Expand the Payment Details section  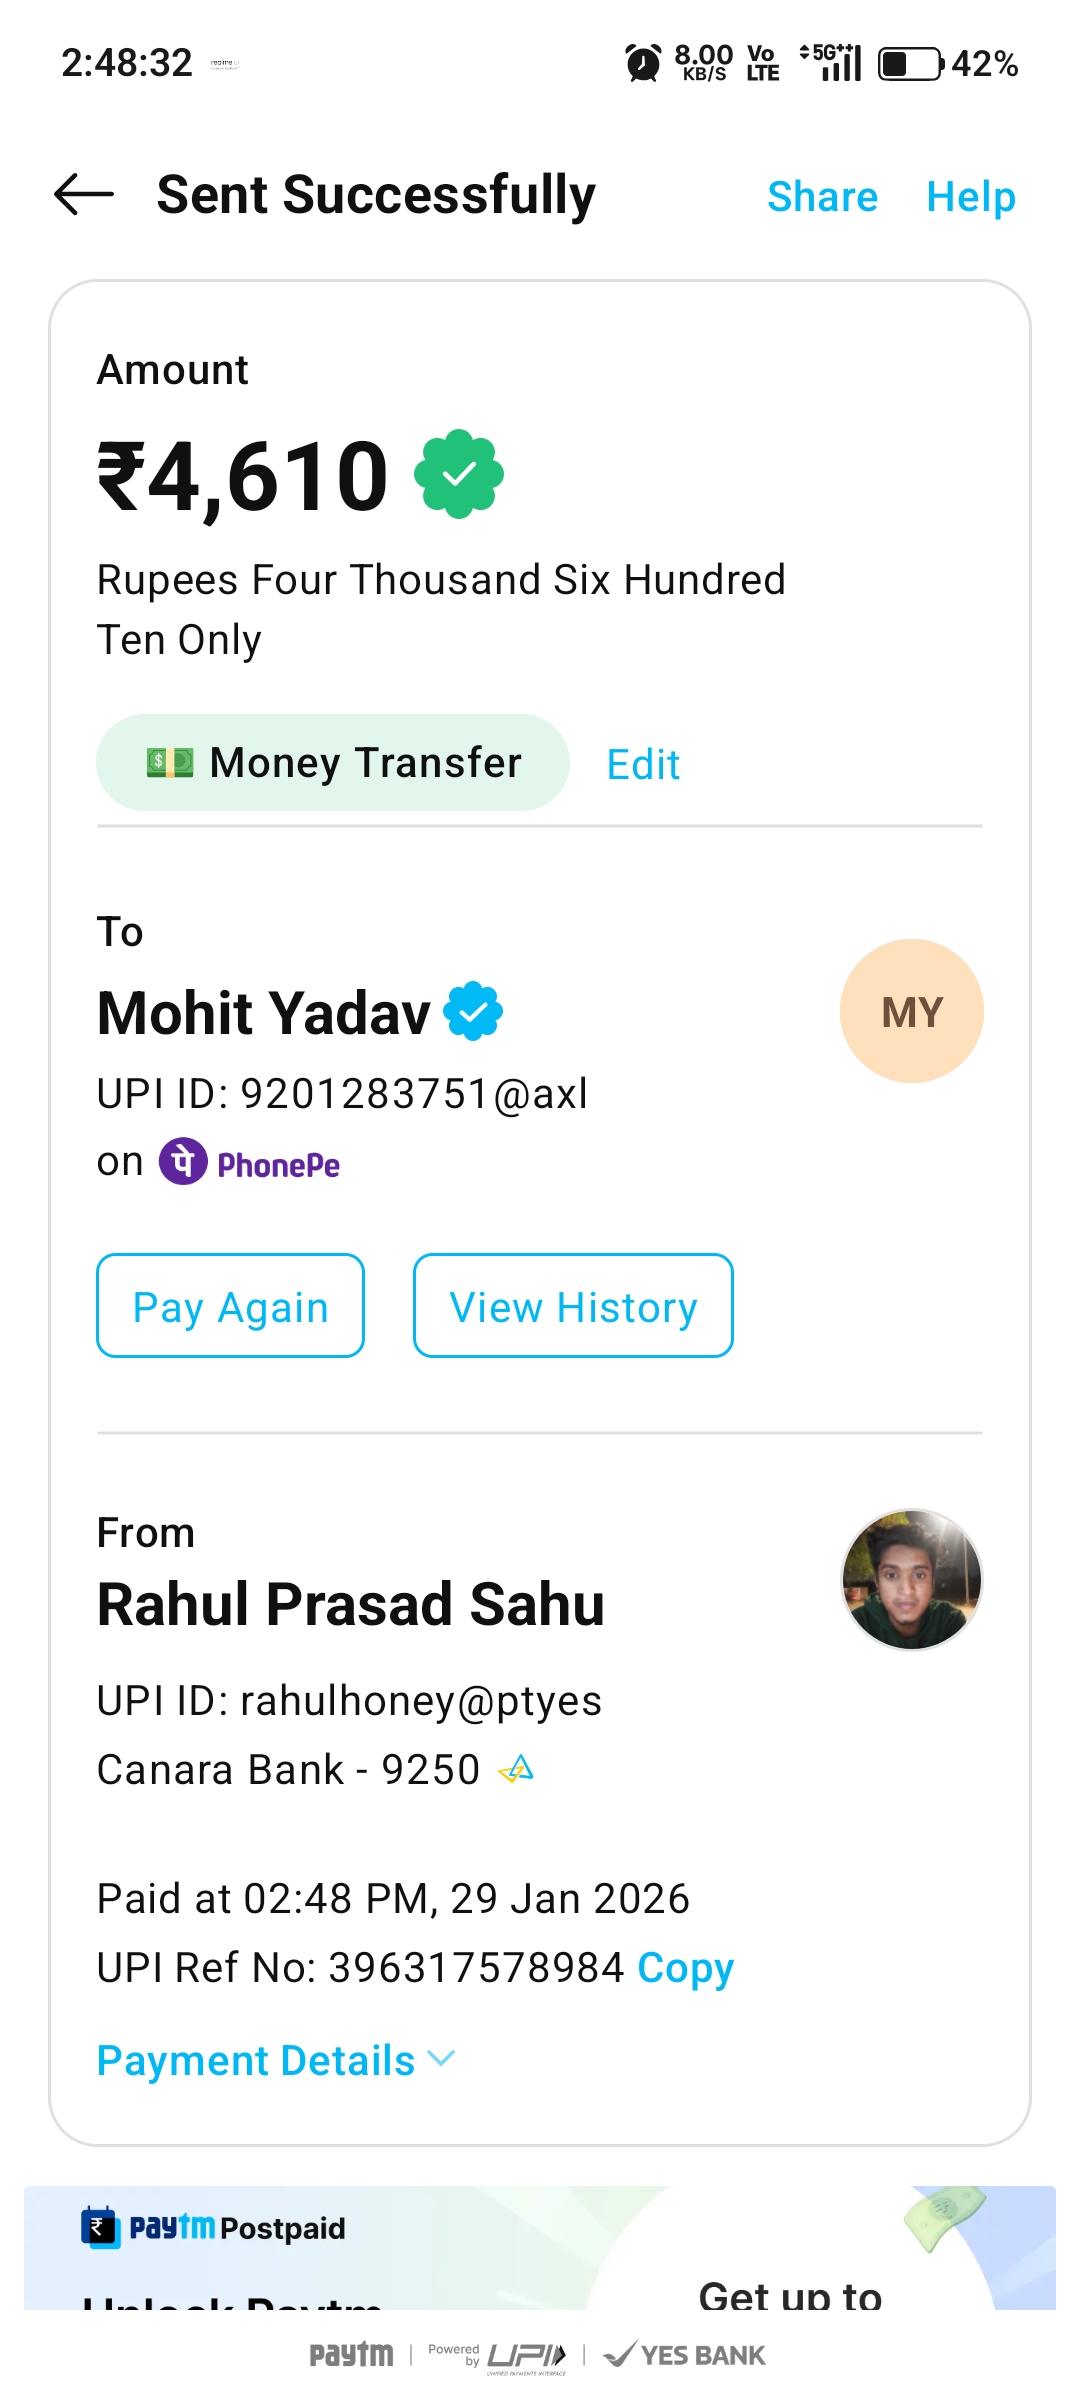coord(256,2061)
